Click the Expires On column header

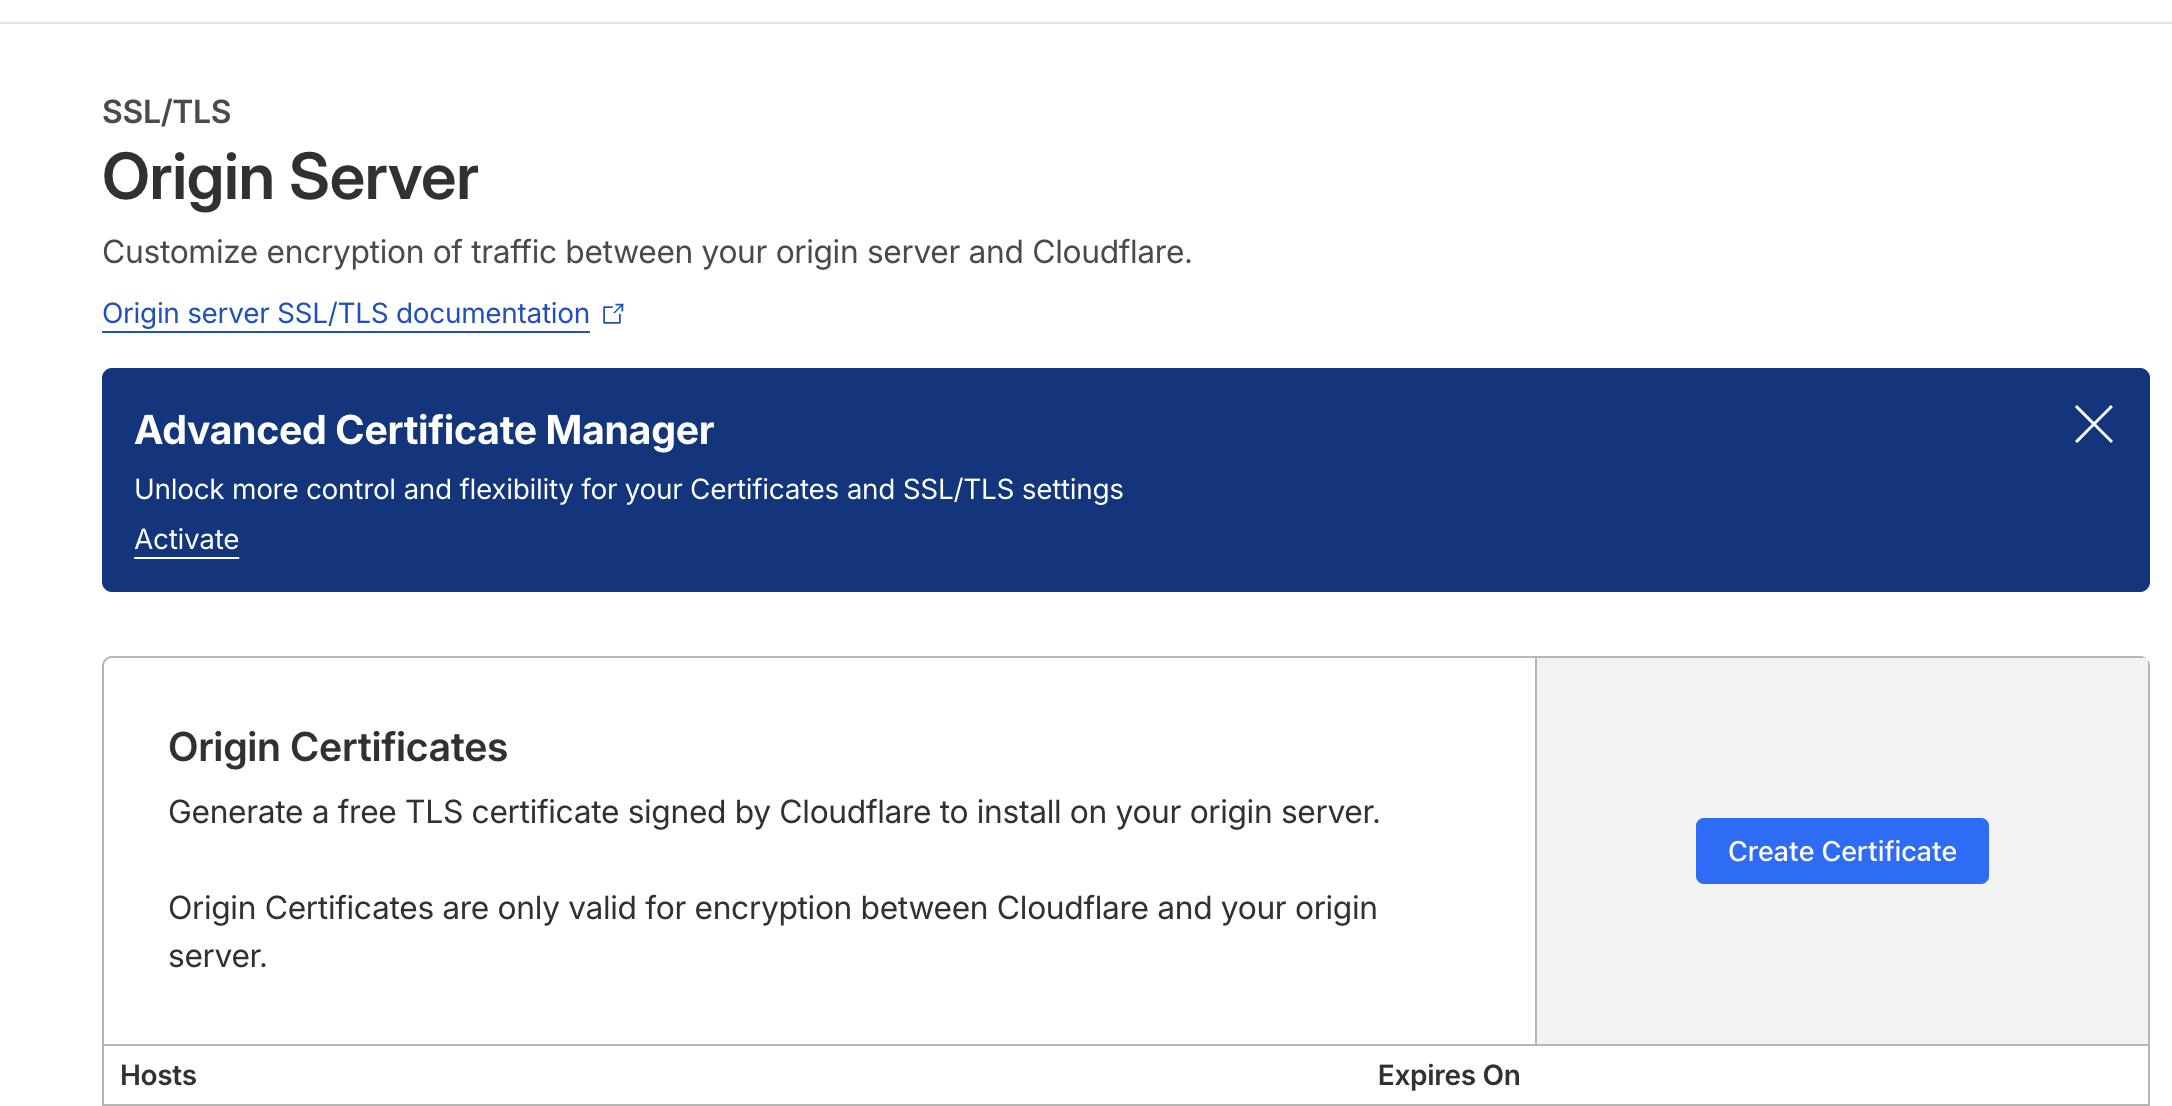[x=1449, y=1075]
